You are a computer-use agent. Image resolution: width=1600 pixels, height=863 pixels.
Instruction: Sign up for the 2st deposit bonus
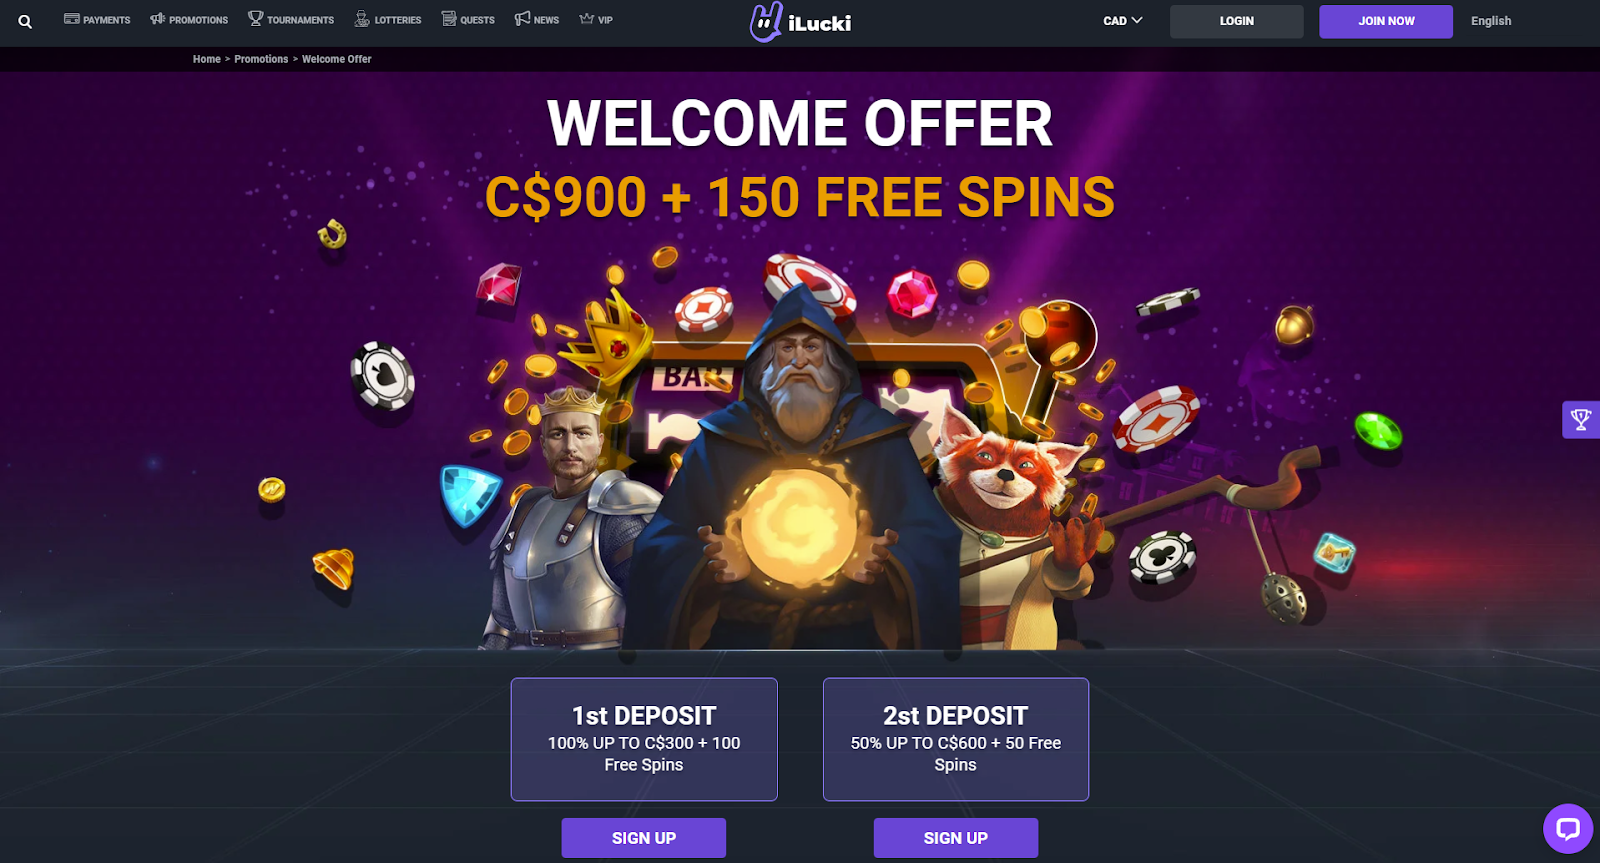[956, 838]
